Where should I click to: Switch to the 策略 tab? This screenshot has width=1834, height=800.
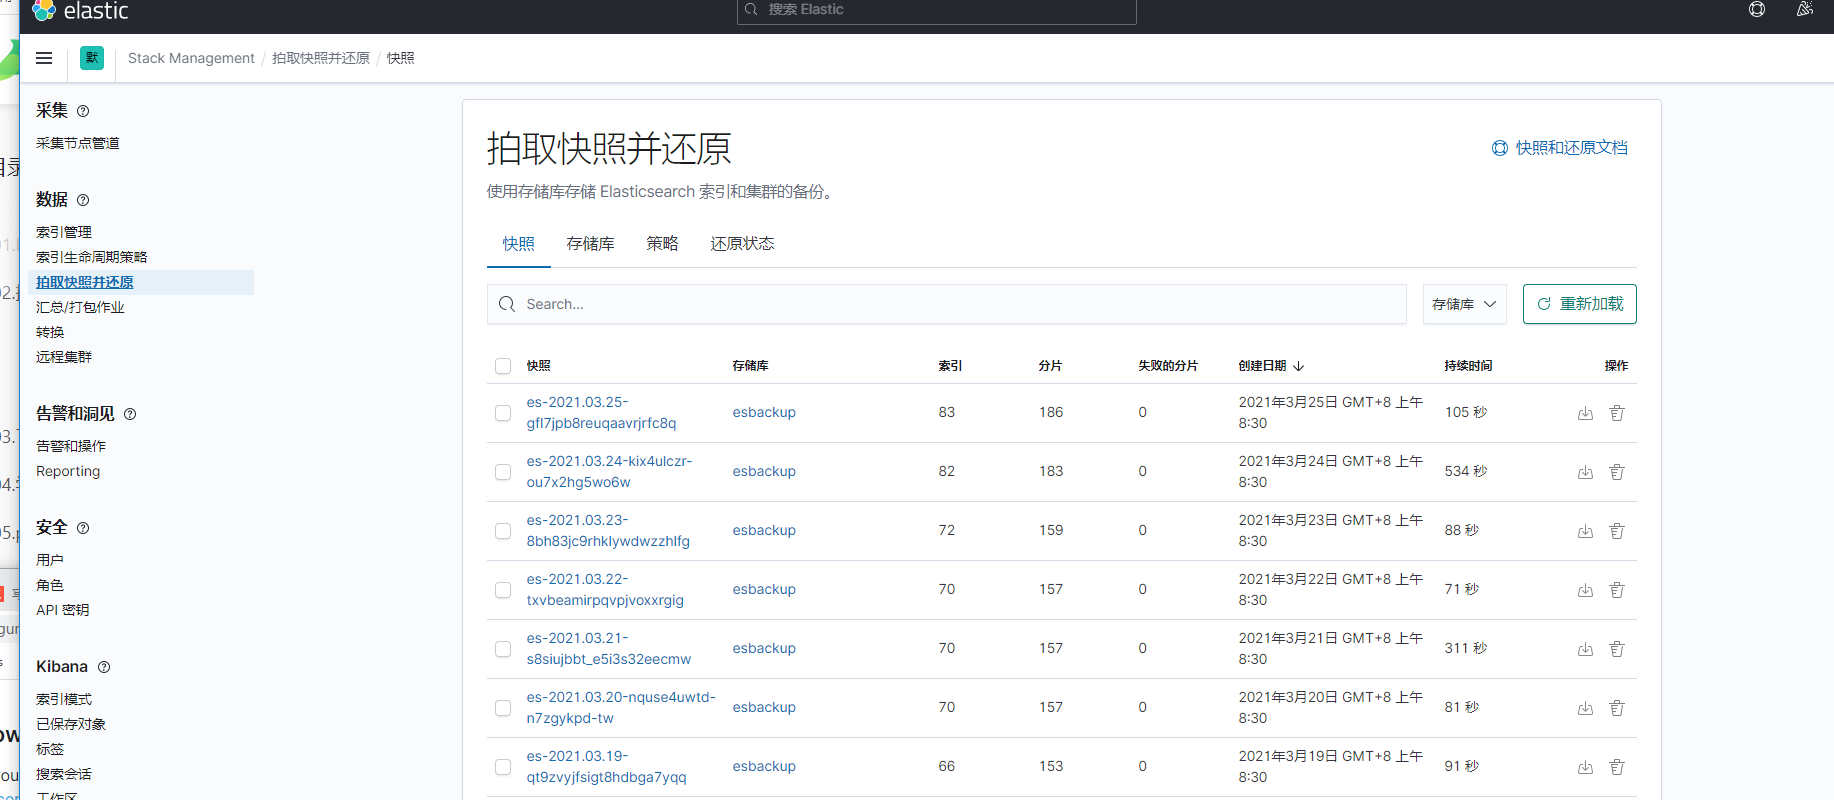click(662, 244)
